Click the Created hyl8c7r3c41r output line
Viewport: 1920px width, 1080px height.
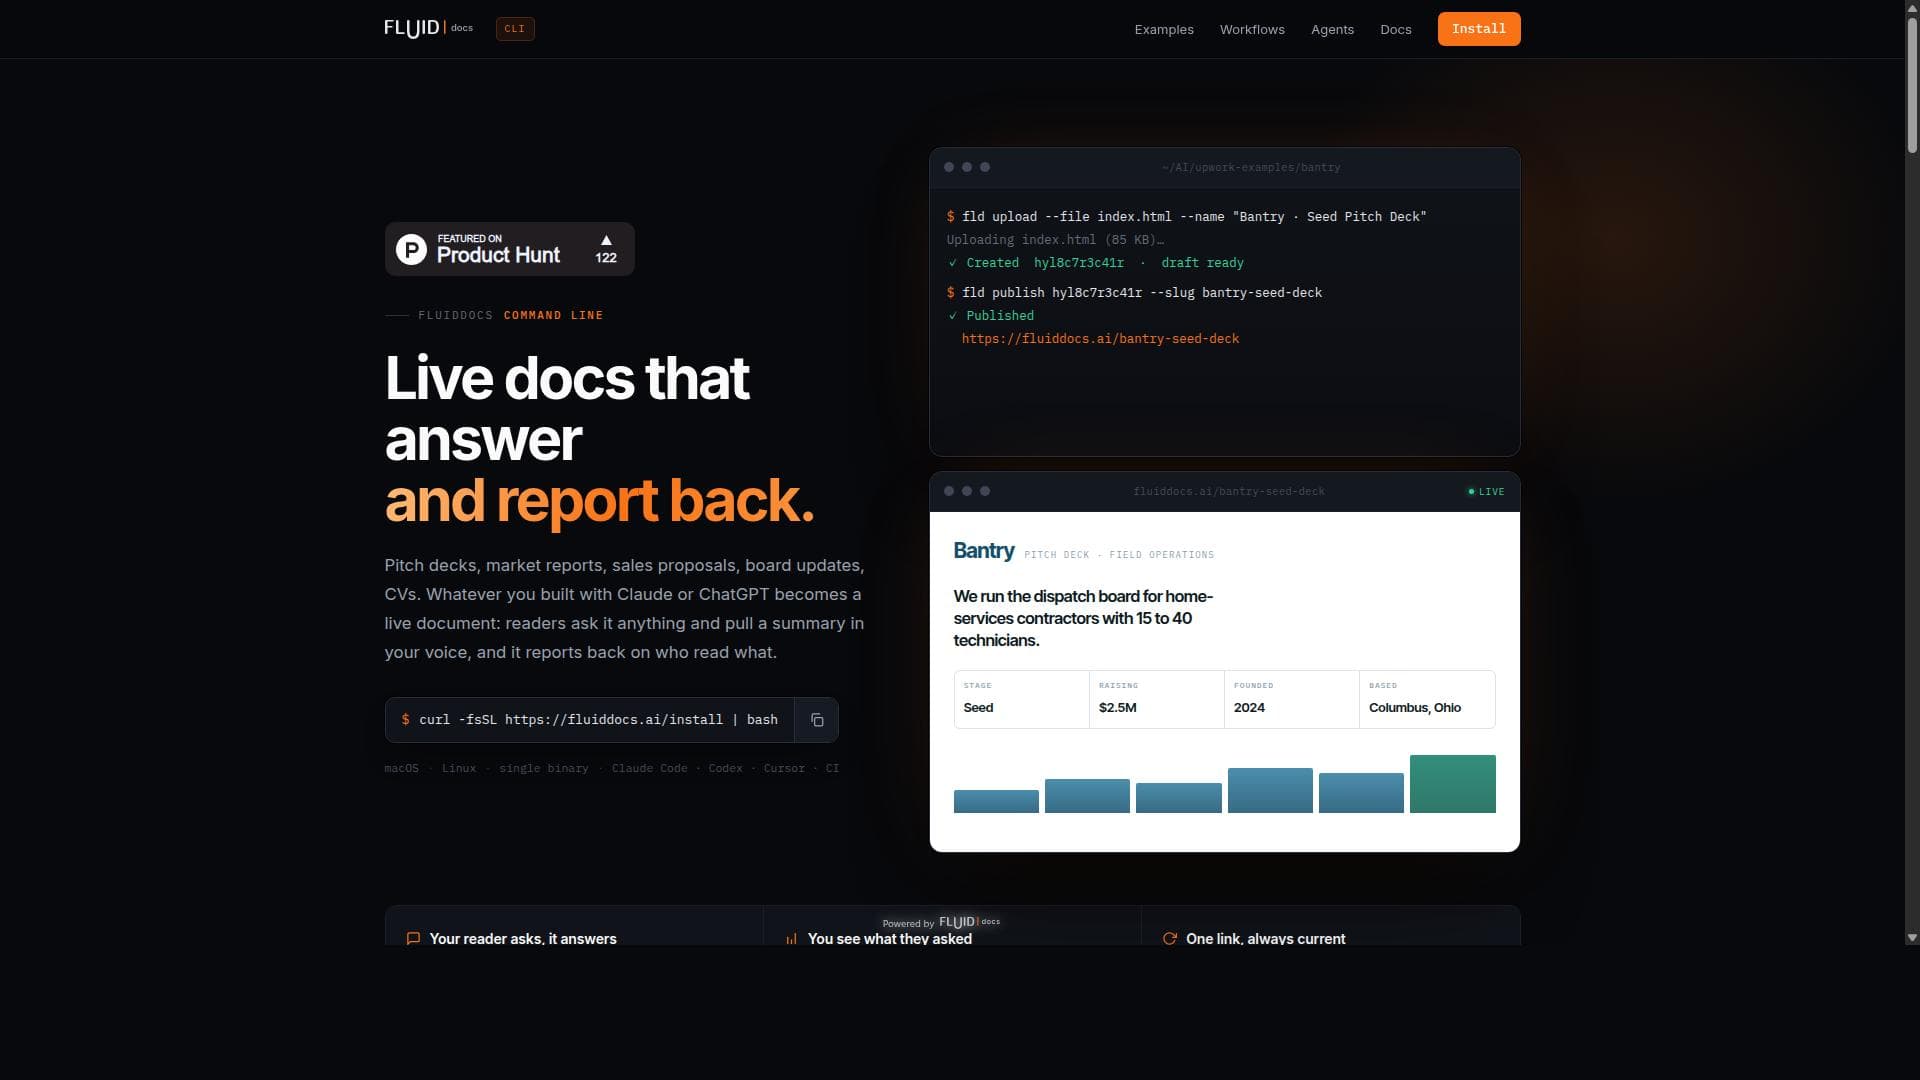[x=1095, y=263]
